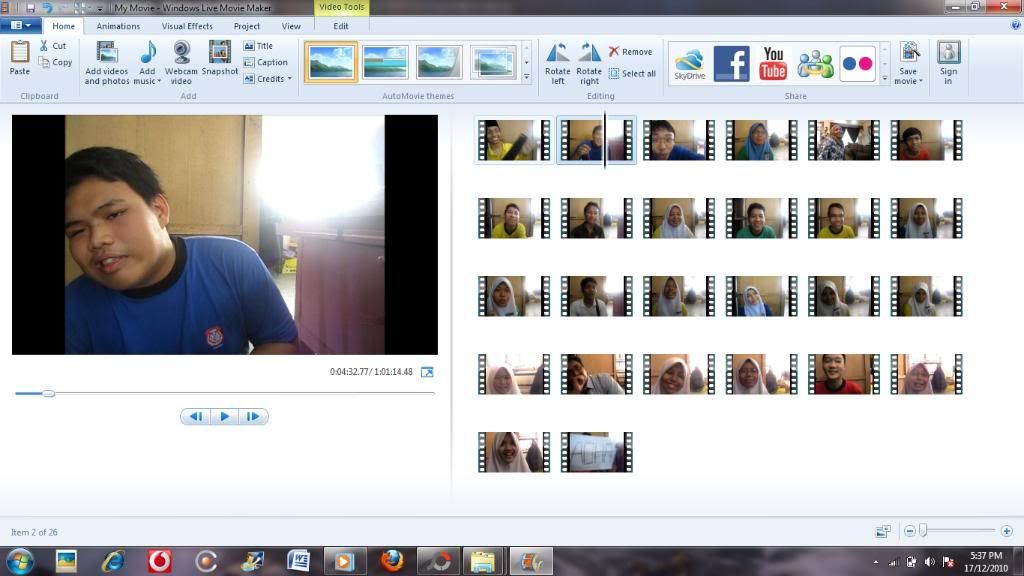Screen dimensions: 1024x576
Task: Open Firefox from the taskbar
Action: click(392, 561)
